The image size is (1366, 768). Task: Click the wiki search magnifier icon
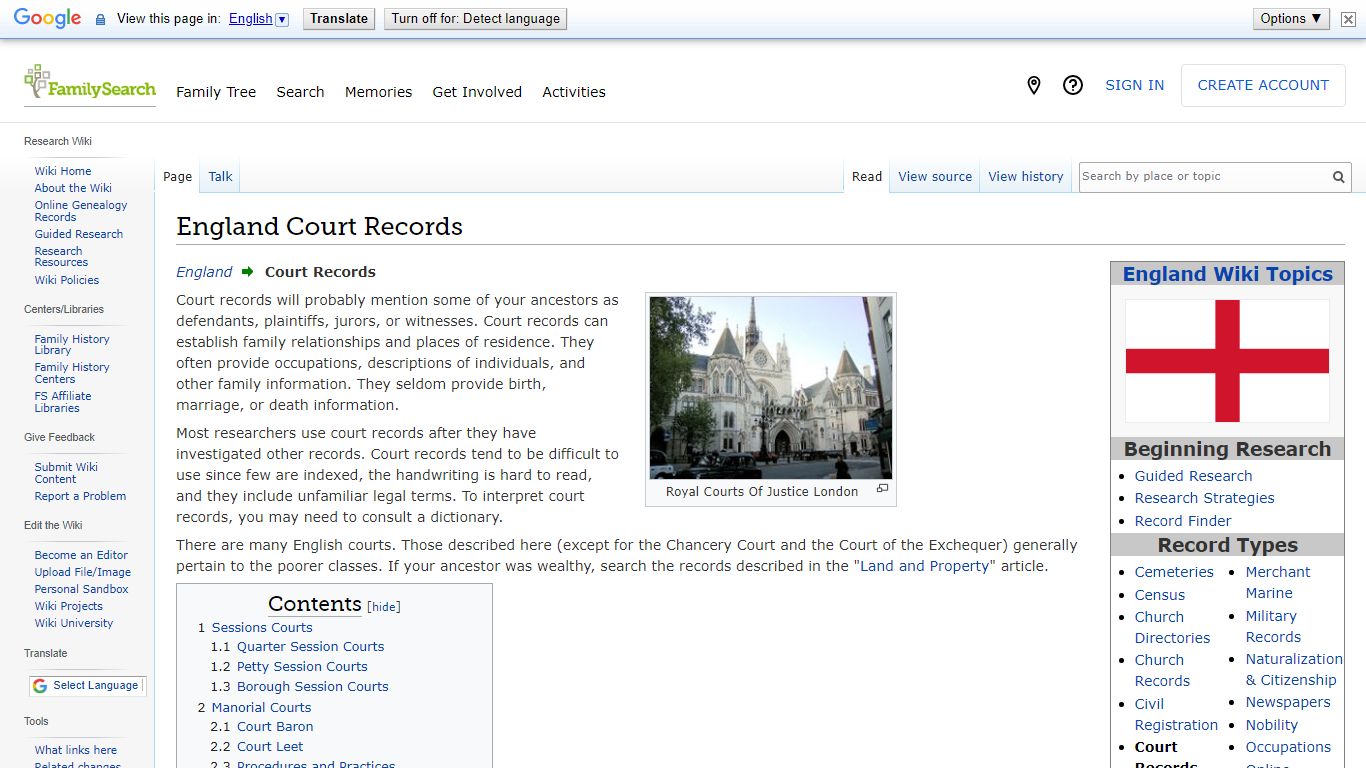tap(1338, 177)
